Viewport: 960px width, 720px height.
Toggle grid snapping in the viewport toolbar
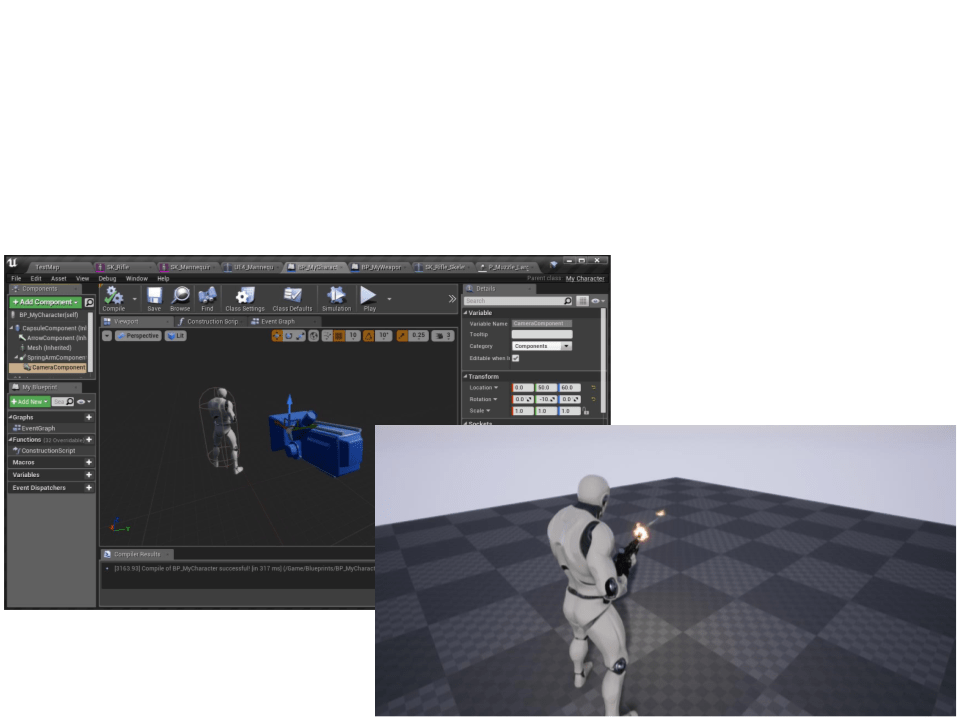(x=337, y=336)
